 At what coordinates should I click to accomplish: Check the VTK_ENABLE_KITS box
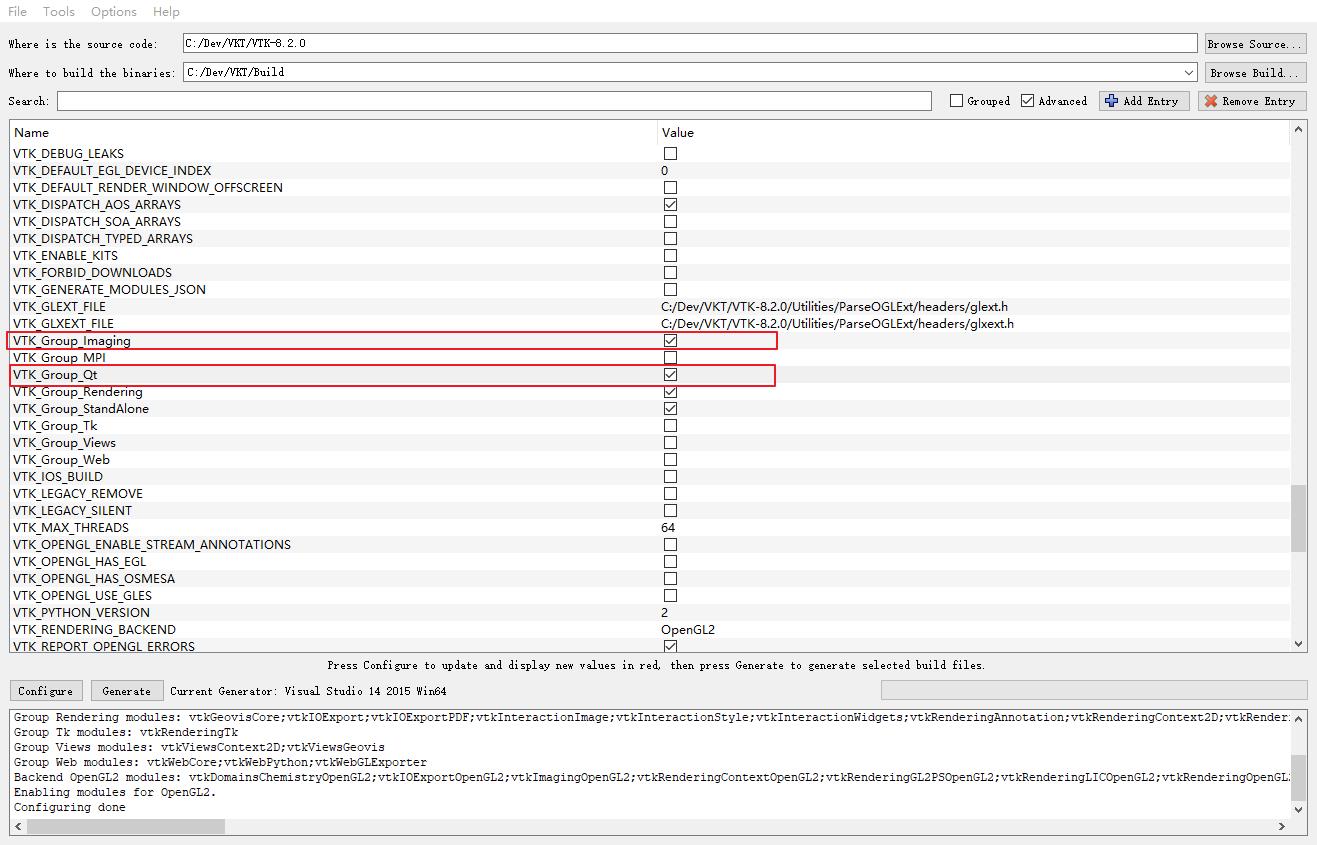(x=670, y=256)
